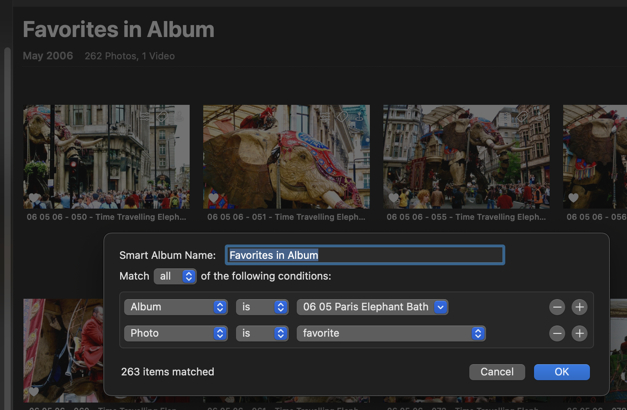
Task: Select photo 050 Time Travelling Elephant thumbnail
Action: [106, 157]
